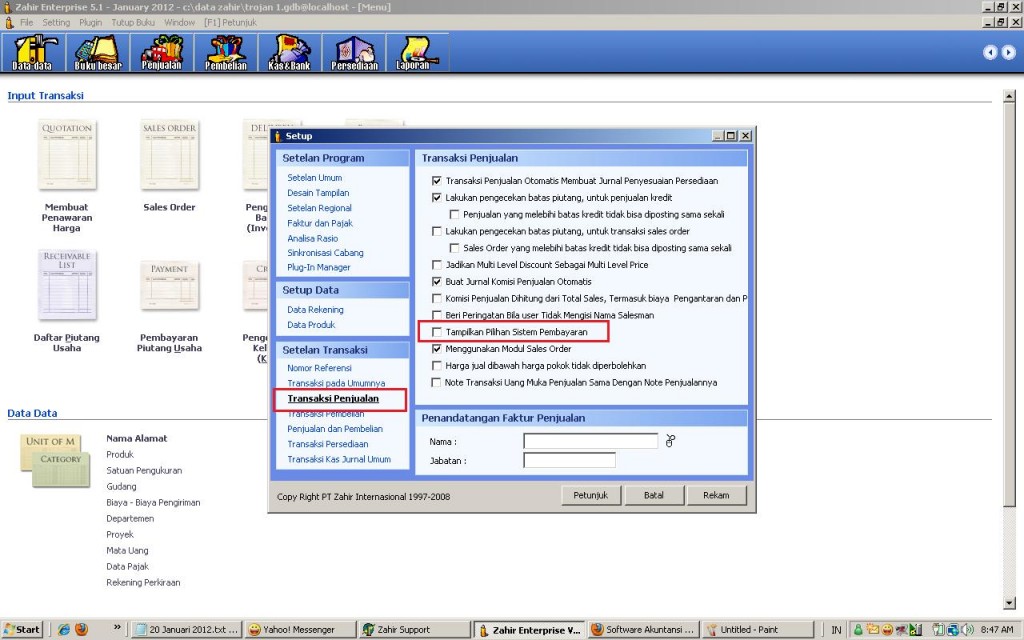Open Nomor Referensi settings
1024x640 pixels.
coord(319,368)
